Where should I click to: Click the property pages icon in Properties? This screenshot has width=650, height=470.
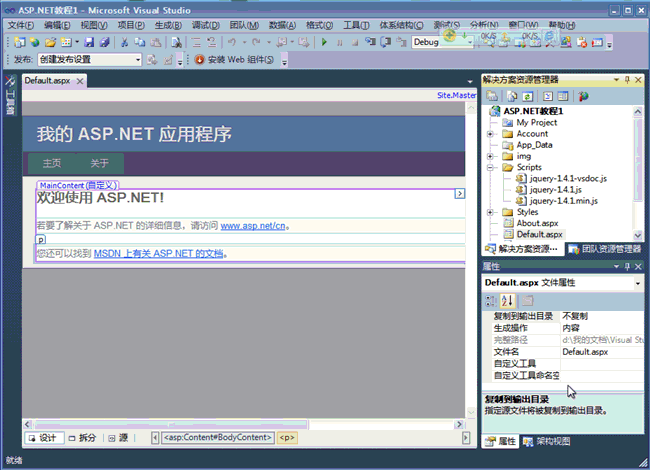coord(527,300)
